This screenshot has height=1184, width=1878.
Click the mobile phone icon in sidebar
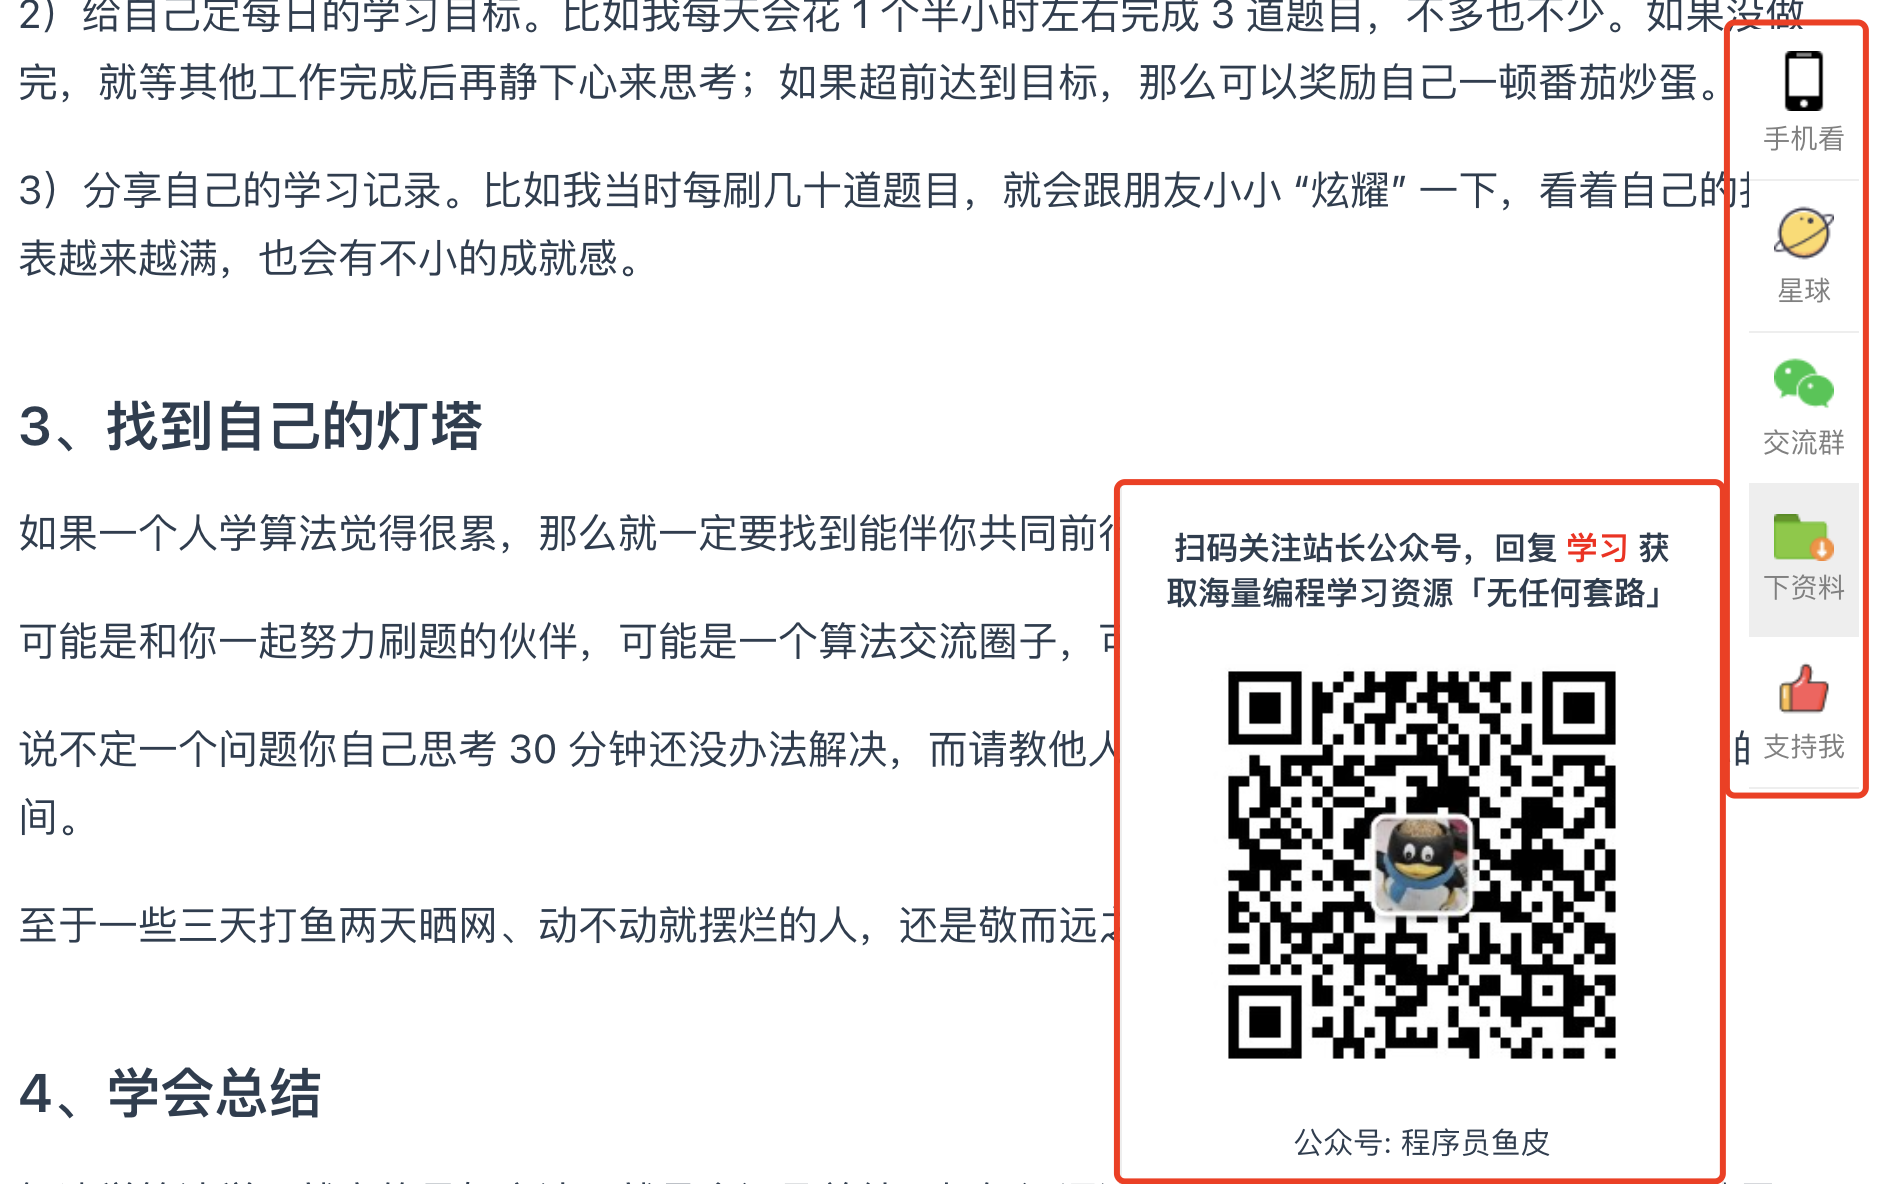(x=1804, y=81)
